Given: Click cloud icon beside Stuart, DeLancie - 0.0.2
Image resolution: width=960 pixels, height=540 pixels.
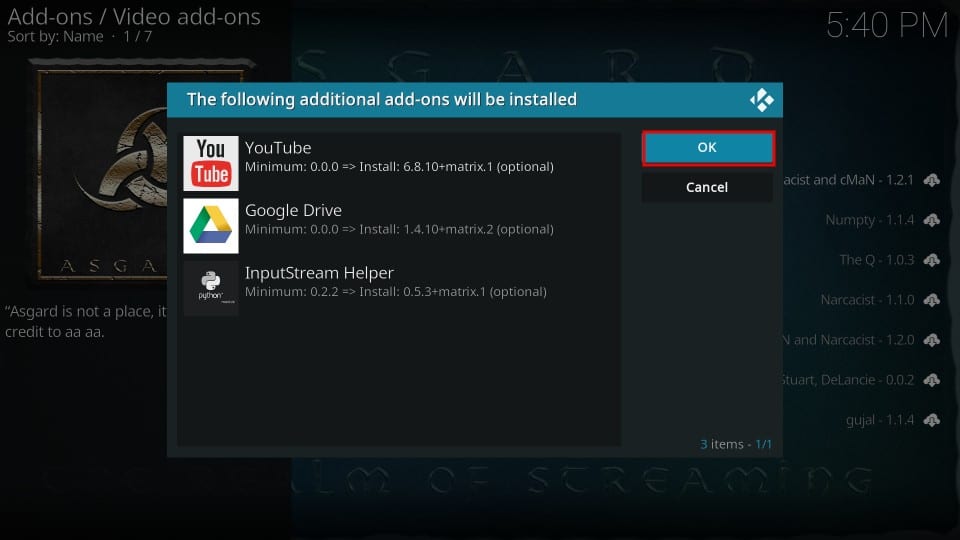Looking at the screenshot, I should click(x=932, y=380).
